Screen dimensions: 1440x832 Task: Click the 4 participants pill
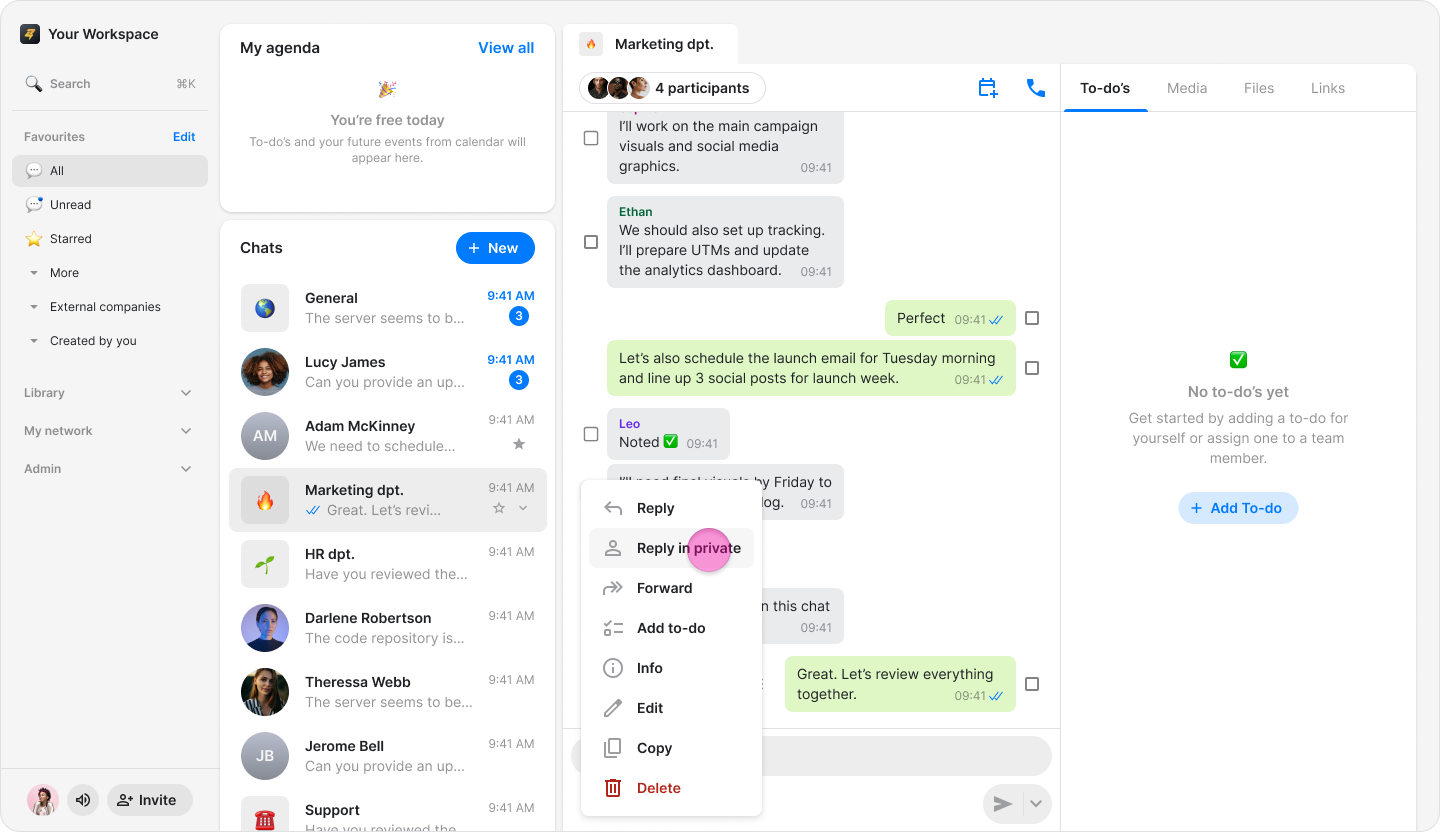coord(672,88)
